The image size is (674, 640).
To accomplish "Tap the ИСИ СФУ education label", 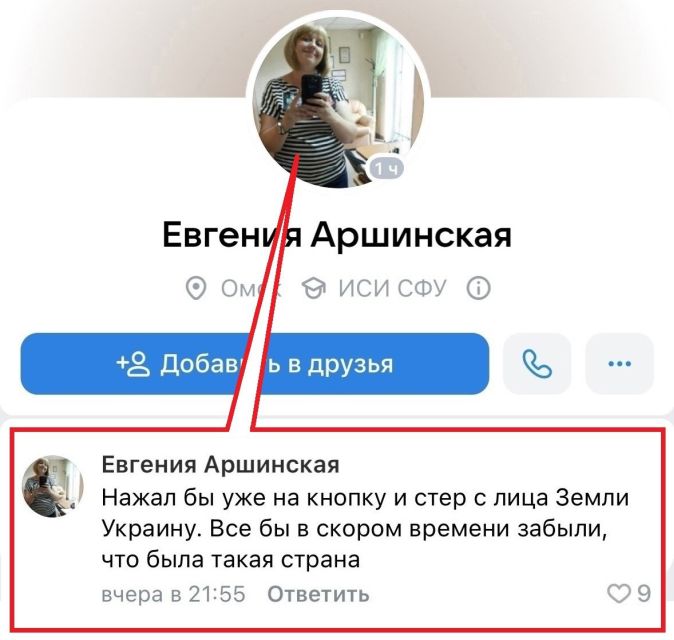I will tap(392, 288).
